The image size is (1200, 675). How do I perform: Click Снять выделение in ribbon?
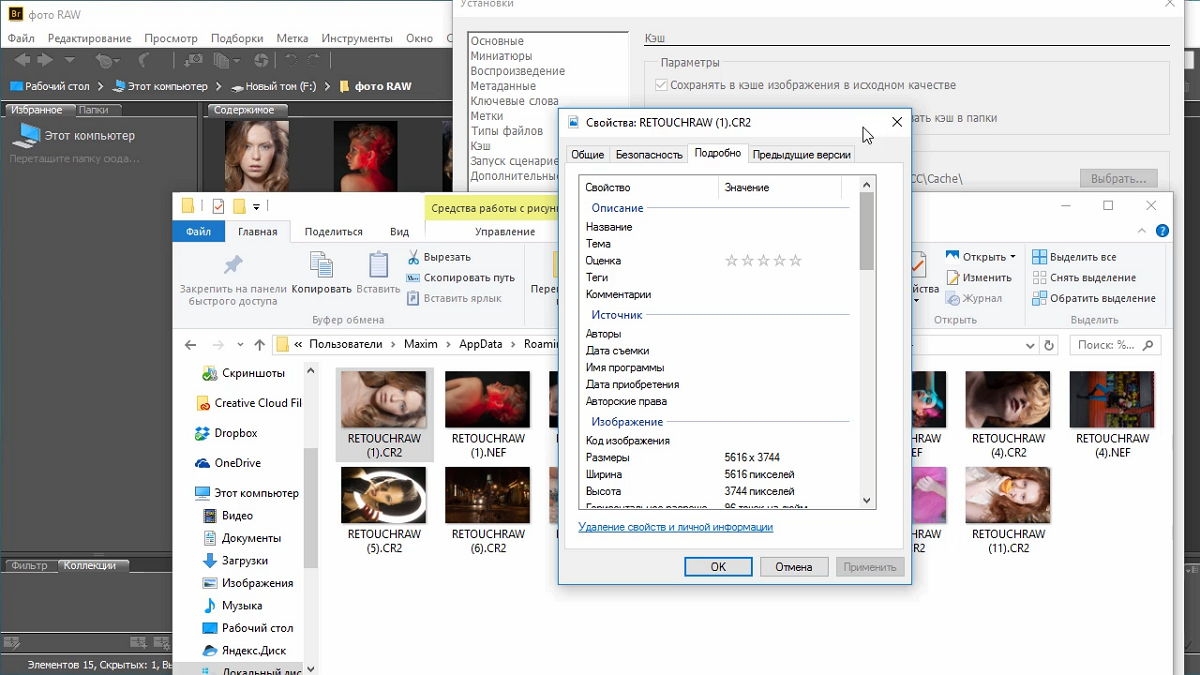(1084, 278)
